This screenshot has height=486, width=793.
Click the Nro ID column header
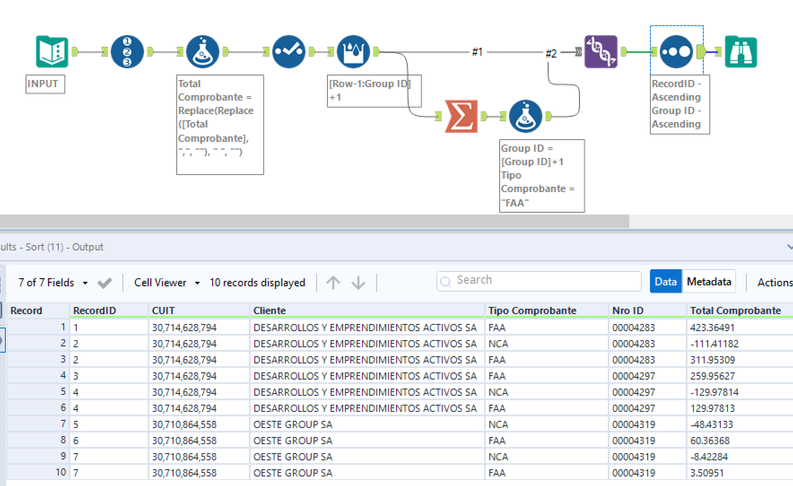point(647,311)
